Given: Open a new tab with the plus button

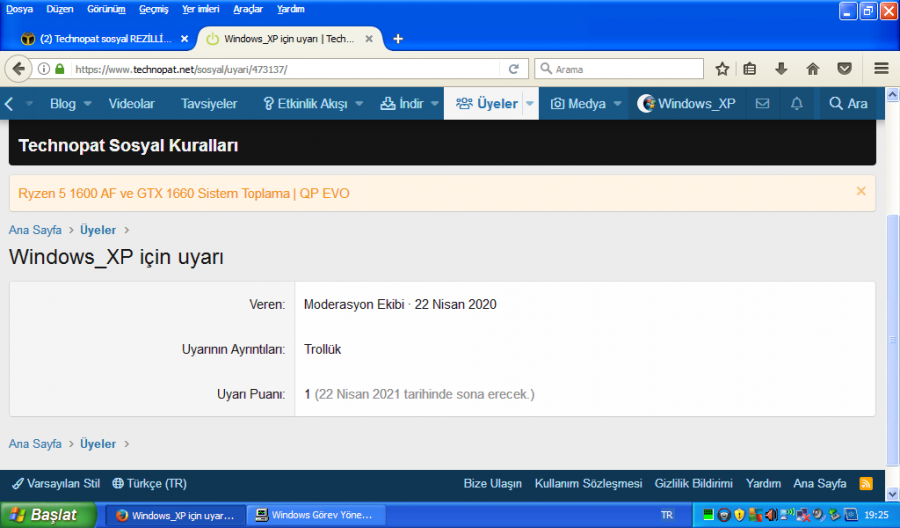Looking at the screenshot, I should (398, 39).
